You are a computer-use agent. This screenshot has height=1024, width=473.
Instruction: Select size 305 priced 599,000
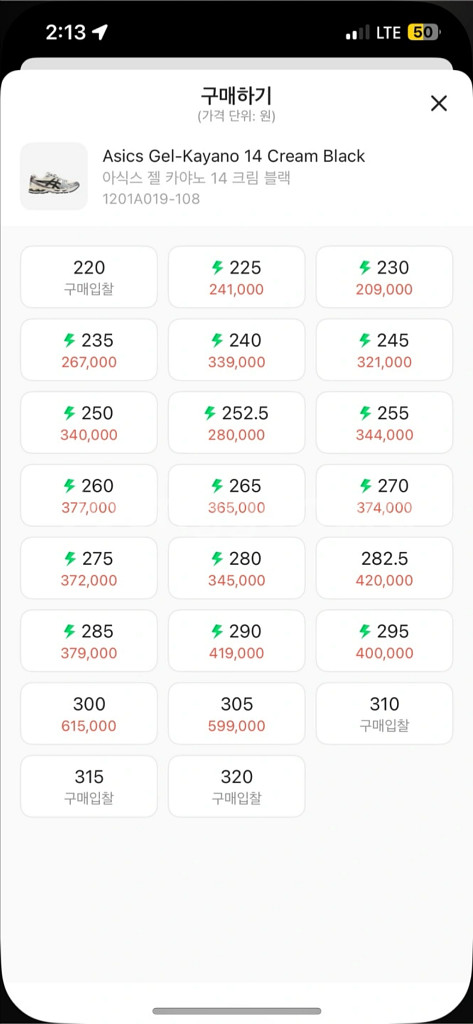click(236, 714)
